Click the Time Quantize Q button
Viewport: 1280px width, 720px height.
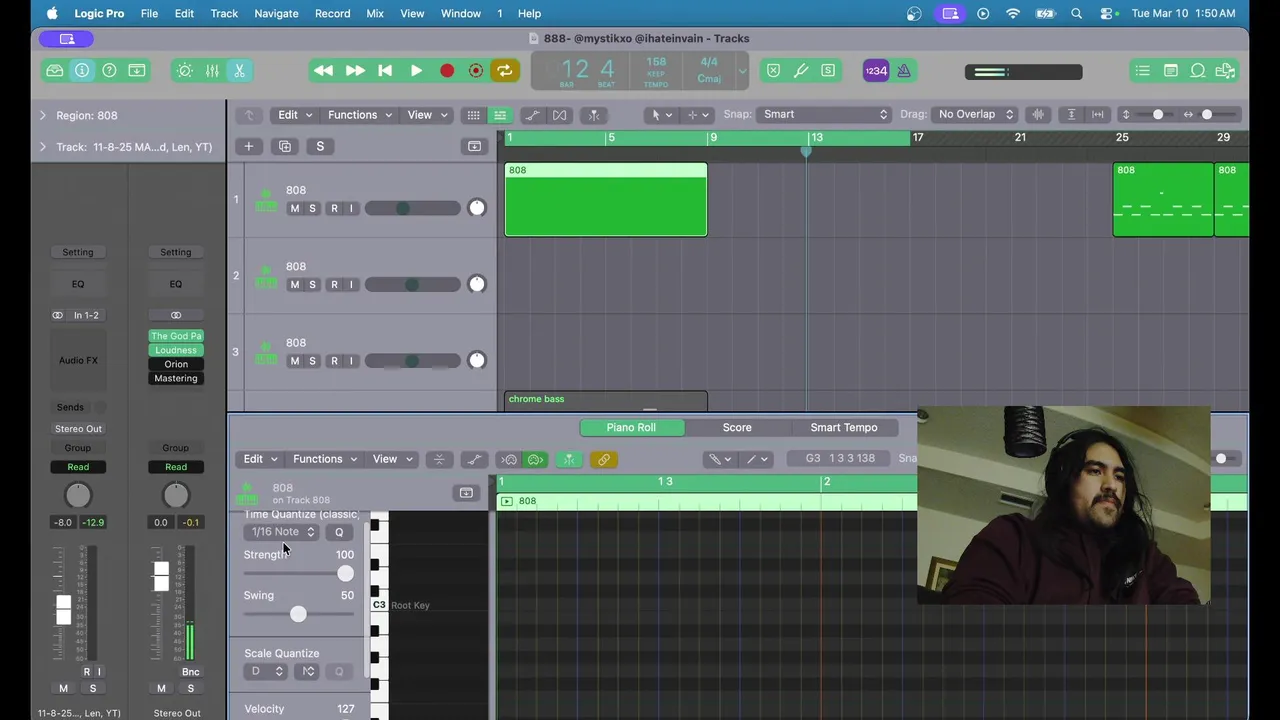click(339, 532)
